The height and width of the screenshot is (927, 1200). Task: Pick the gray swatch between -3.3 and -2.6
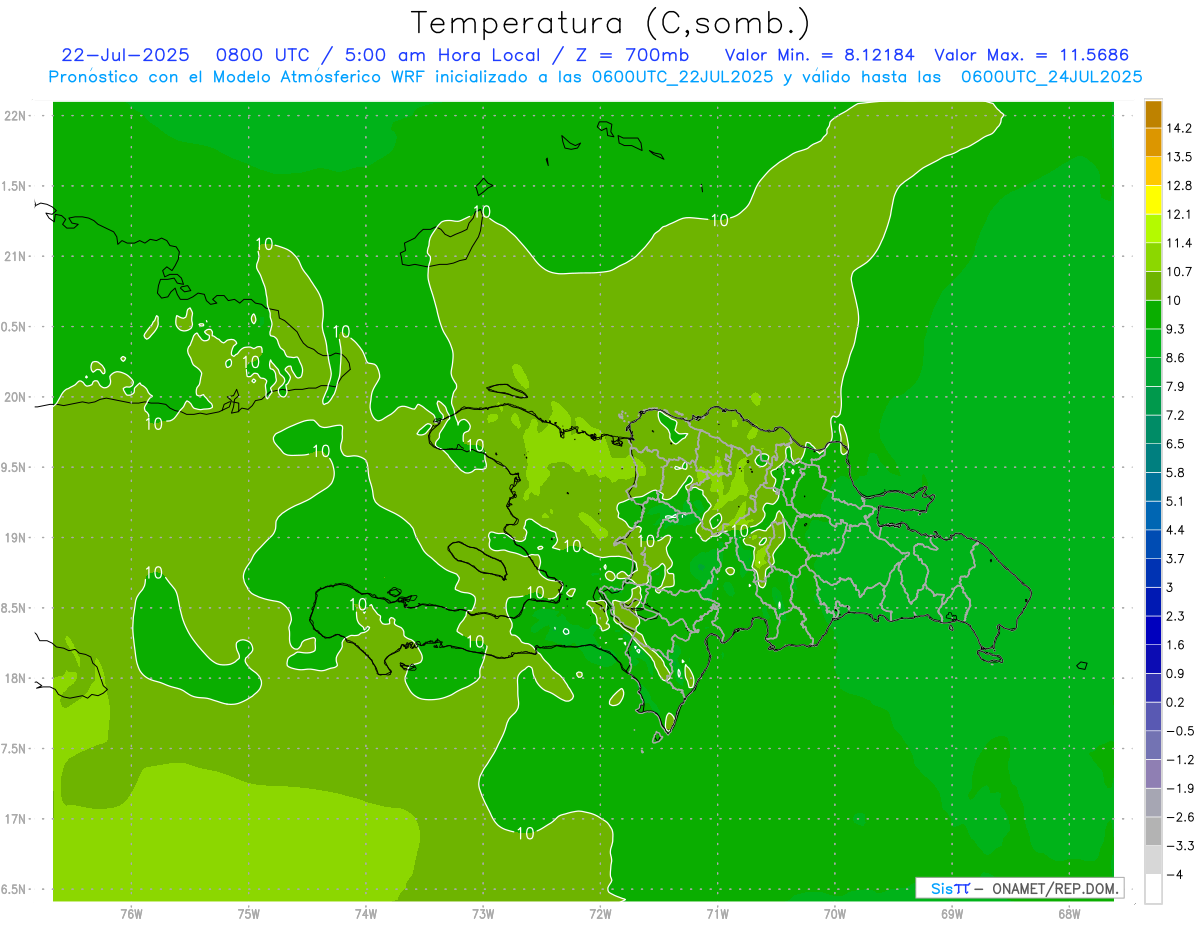pos(1153,831)
